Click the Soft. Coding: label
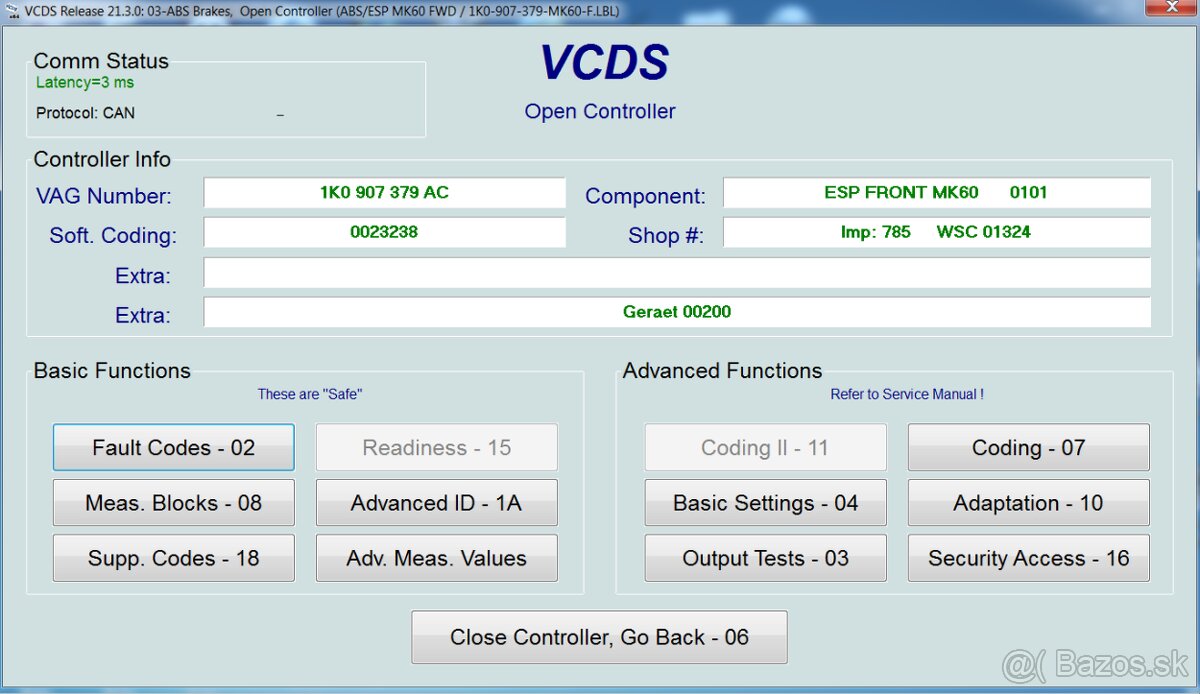1200x694 pixels. click(x=113, y=236)
